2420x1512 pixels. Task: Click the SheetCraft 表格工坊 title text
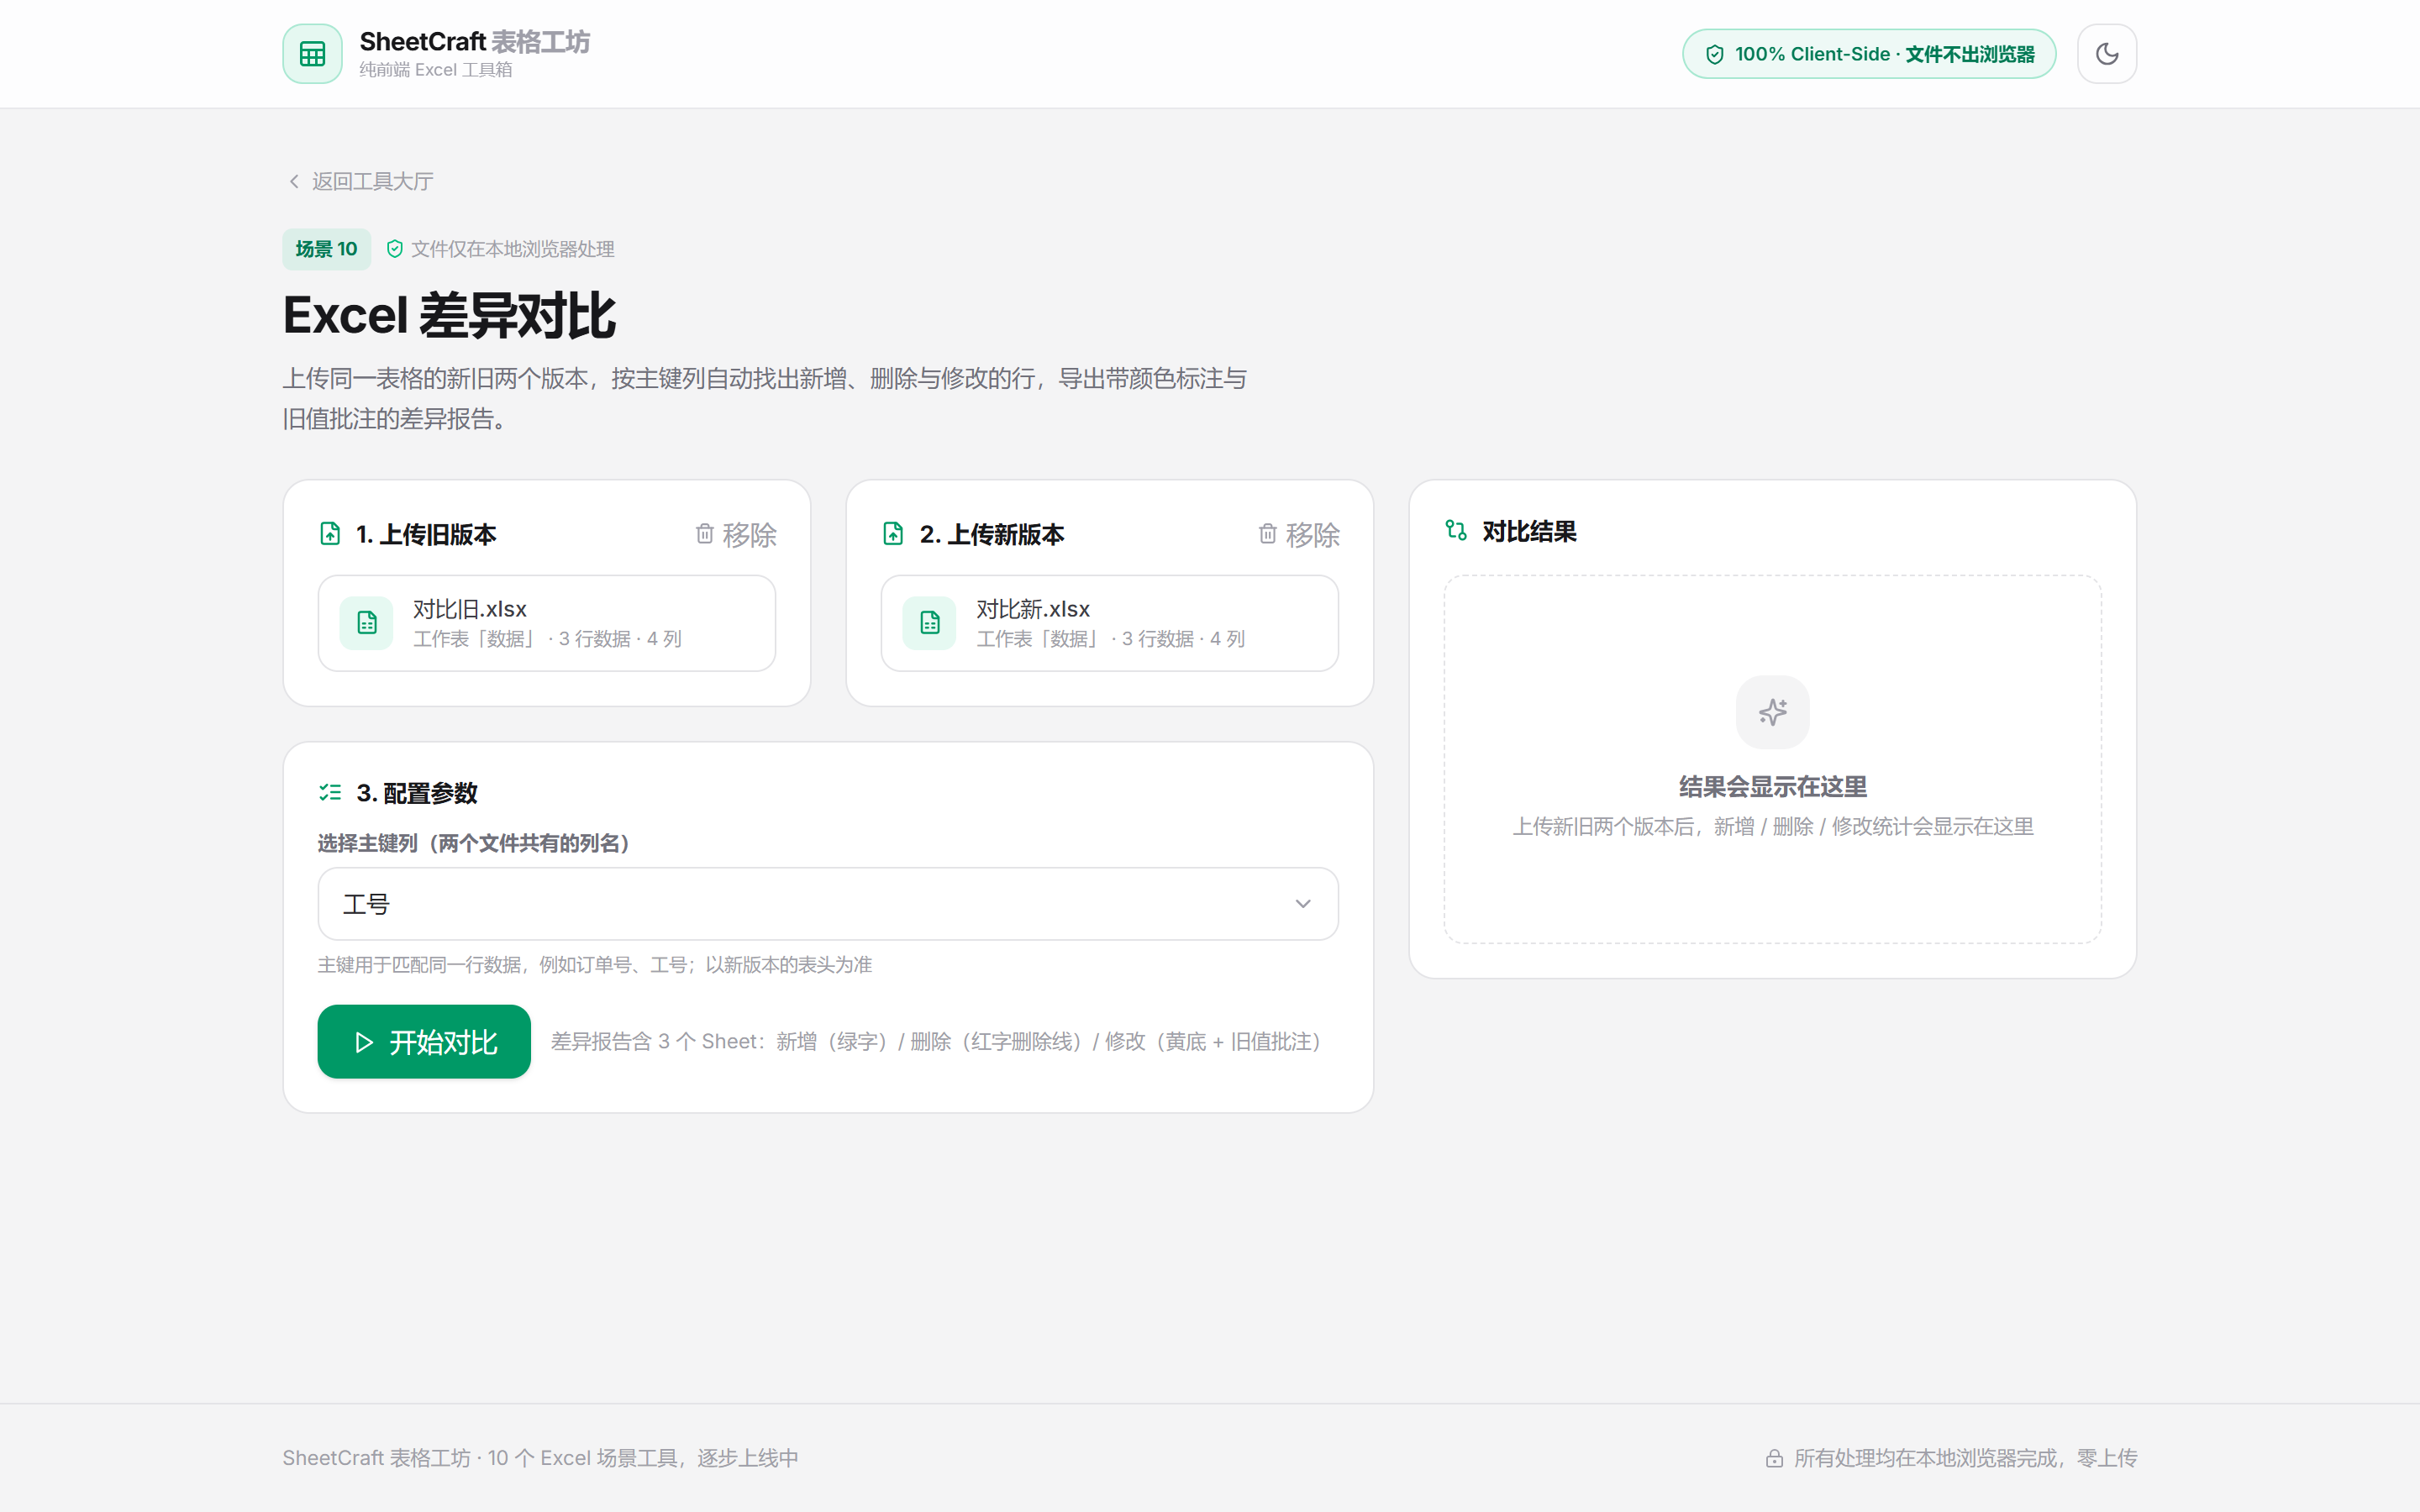click(475, 42)
